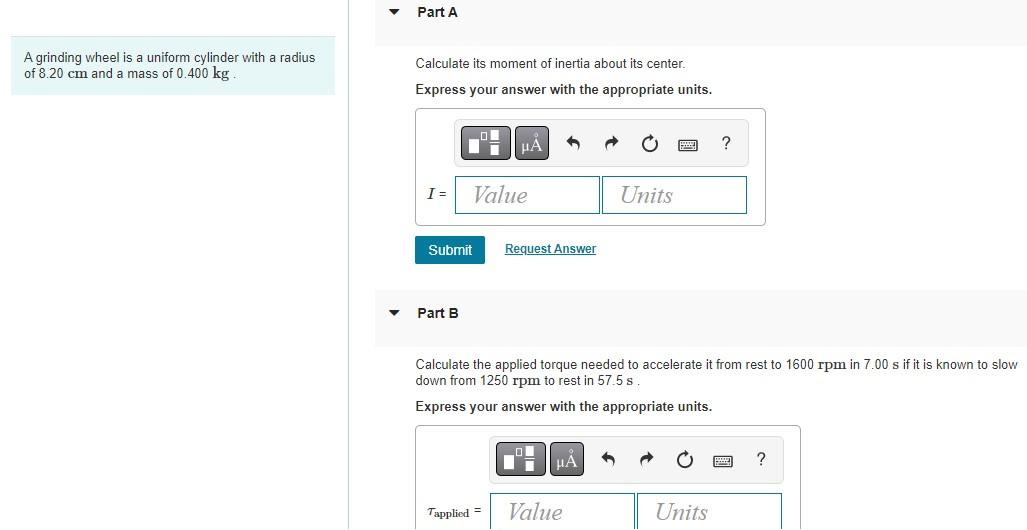Image resolution: width=1027 pixels, height=530 pixels.
Task: Click Request Answer link for Part A
Action: click(x=550, y=249)
